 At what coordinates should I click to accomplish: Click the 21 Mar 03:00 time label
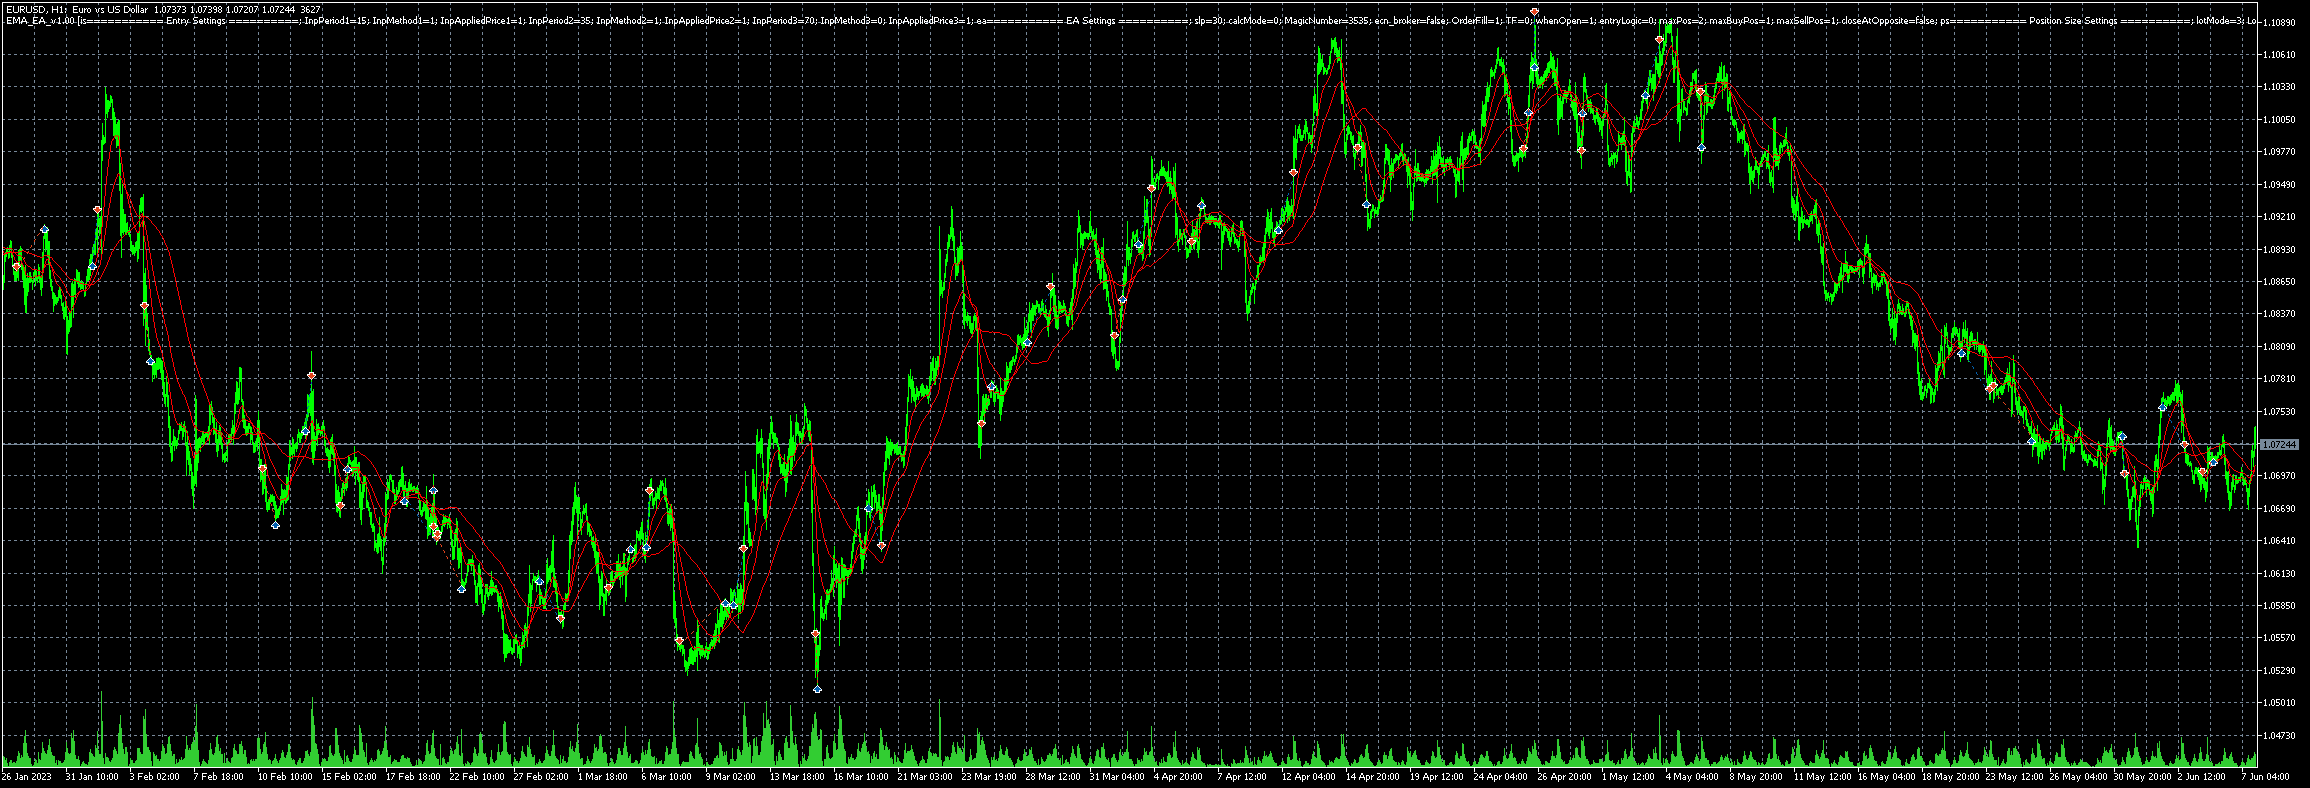click(x=924, y=777)
